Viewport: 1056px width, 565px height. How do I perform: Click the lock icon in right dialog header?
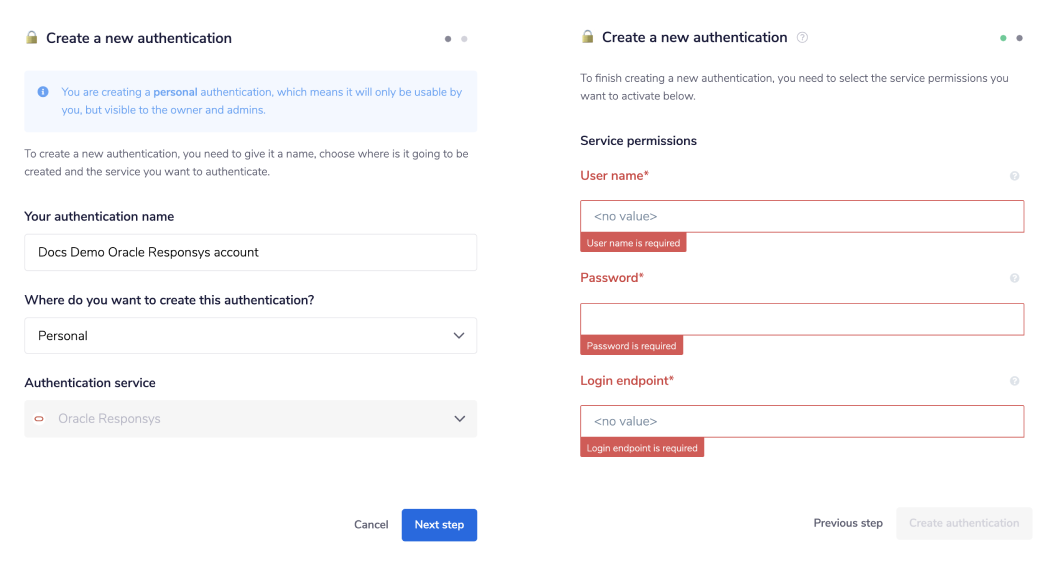click(588, 37)
